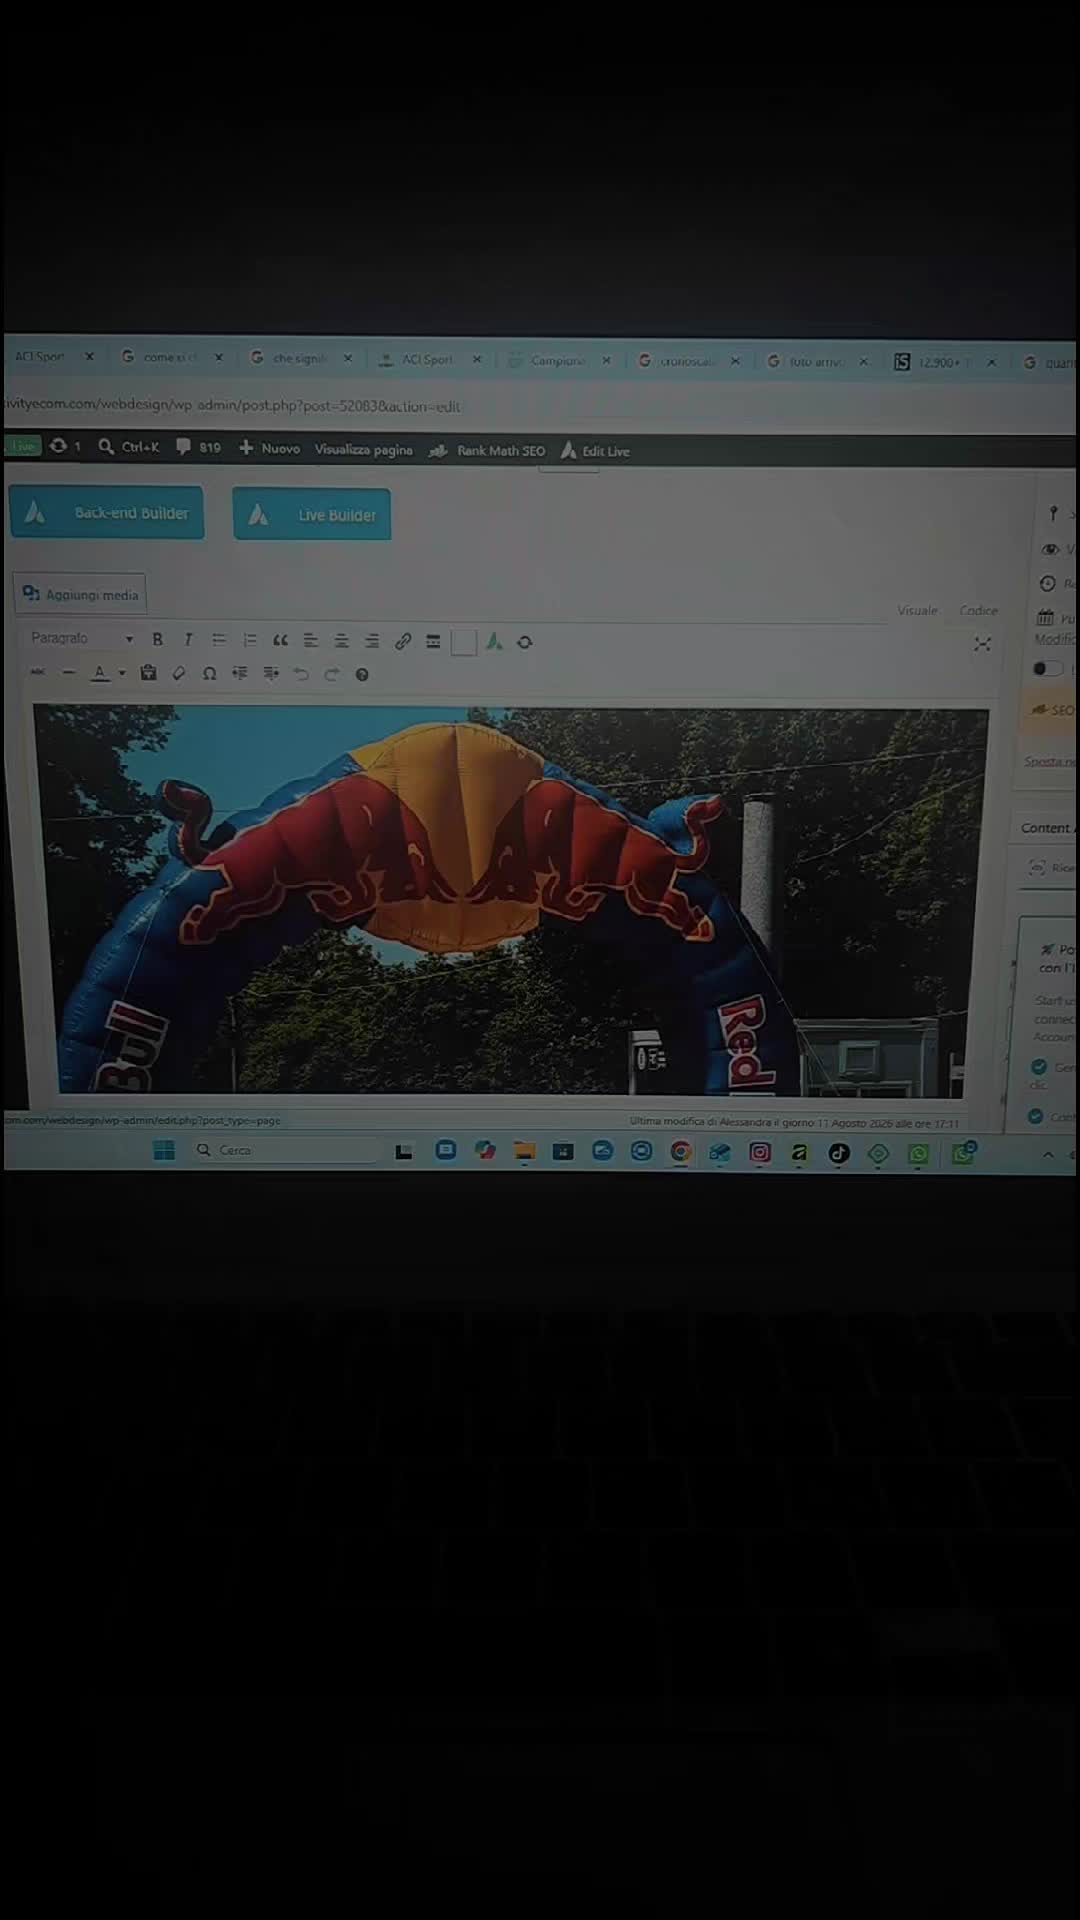1080x1920 pixels.
Task: Open the Paragrafo format dropdown
Action: tap(81, 638)
